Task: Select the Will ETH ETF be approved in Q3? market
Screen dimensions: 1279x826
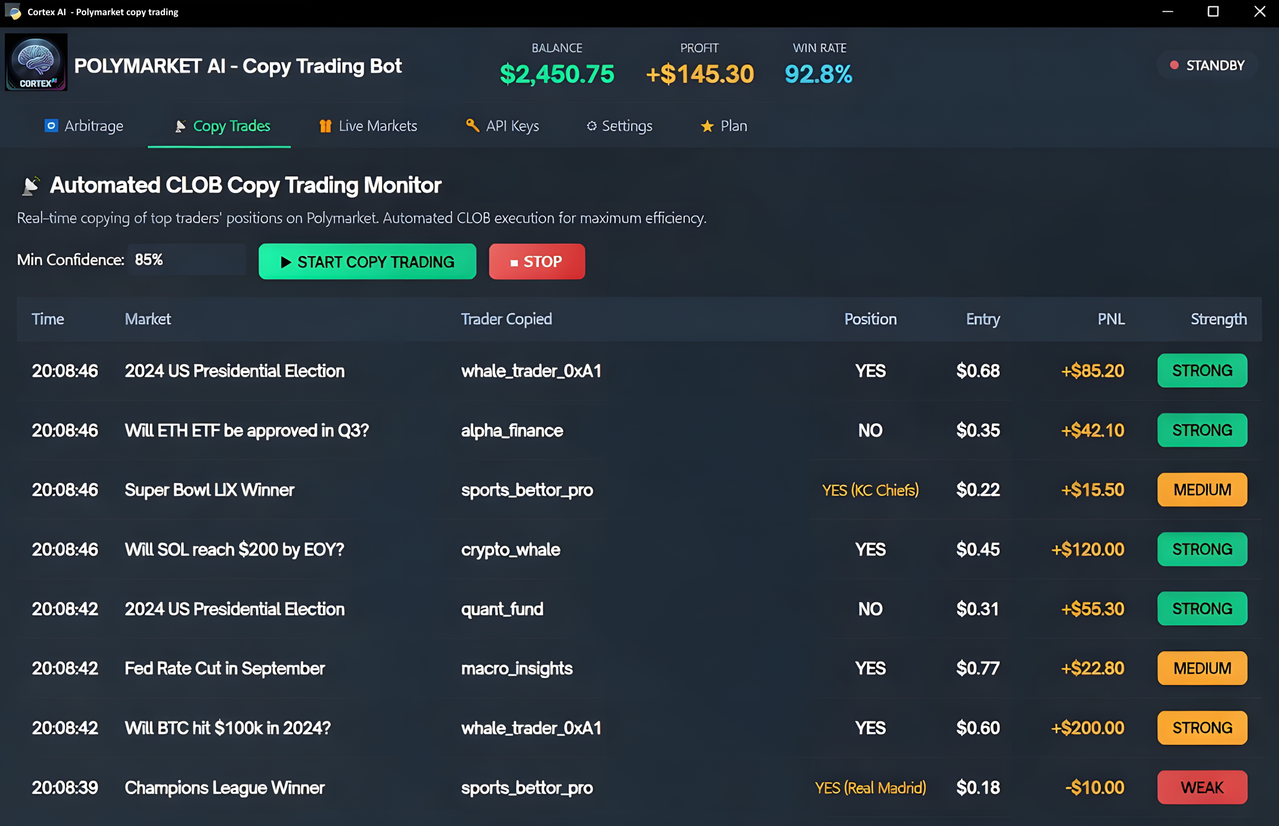Action: click(x=247, y=431)
